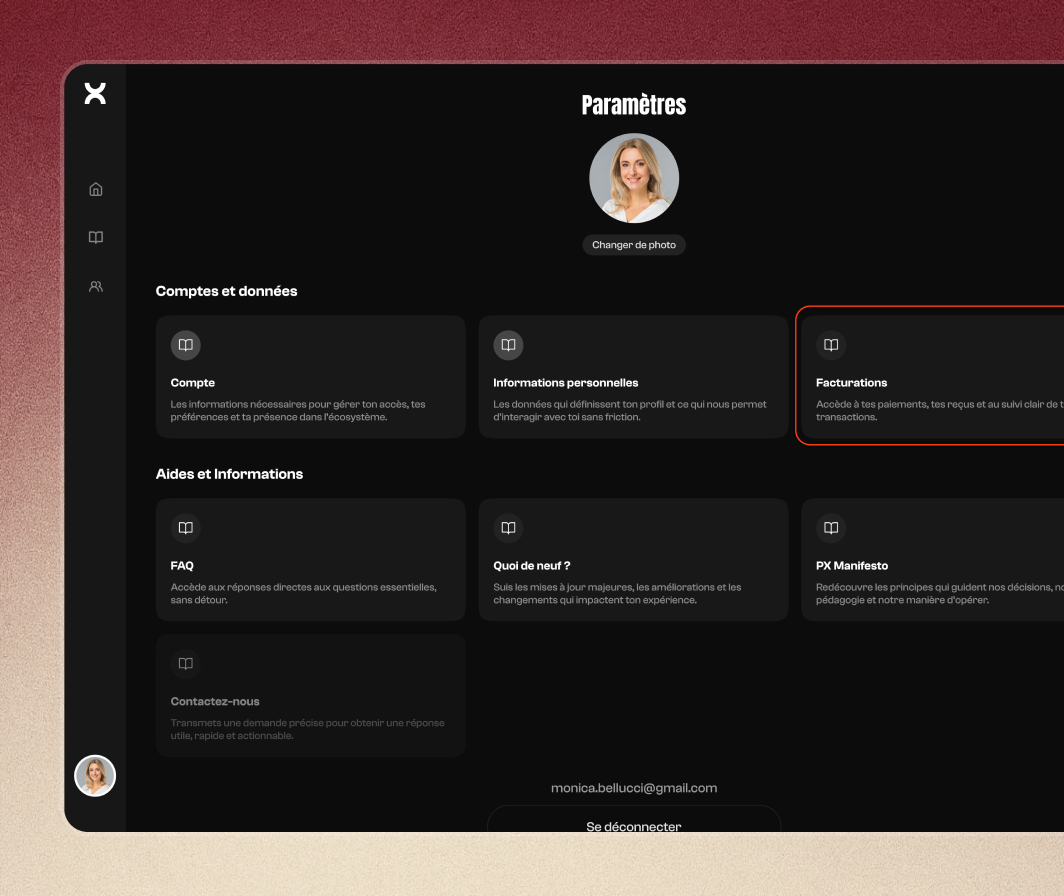This screenshot has height=896, width=1064.
Task: Click Changer de photo button
Action: pos(634,245)
